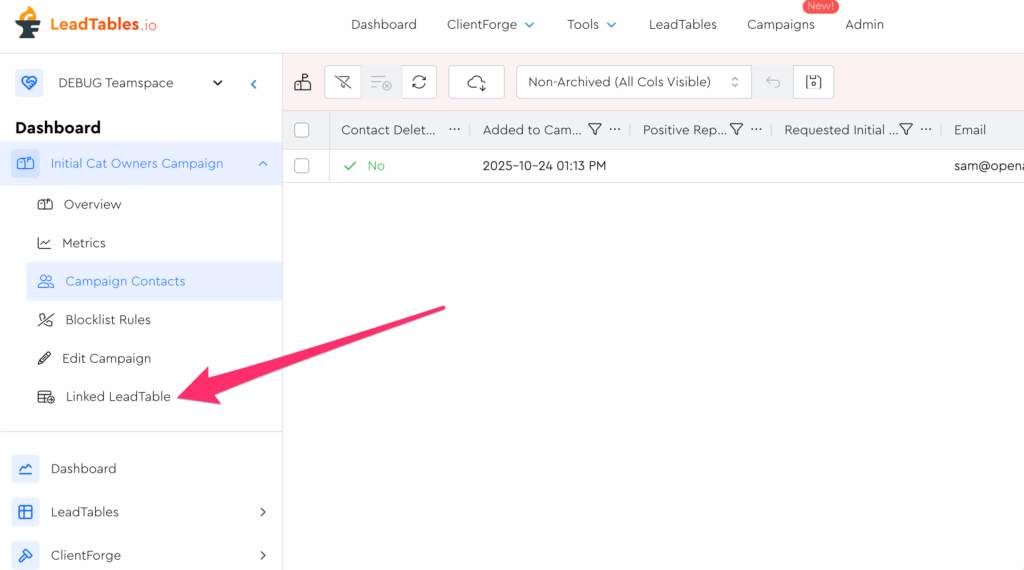Open the Campaigns top menu item
This screenshot has height=570, width=1024.
pos(780,24)
